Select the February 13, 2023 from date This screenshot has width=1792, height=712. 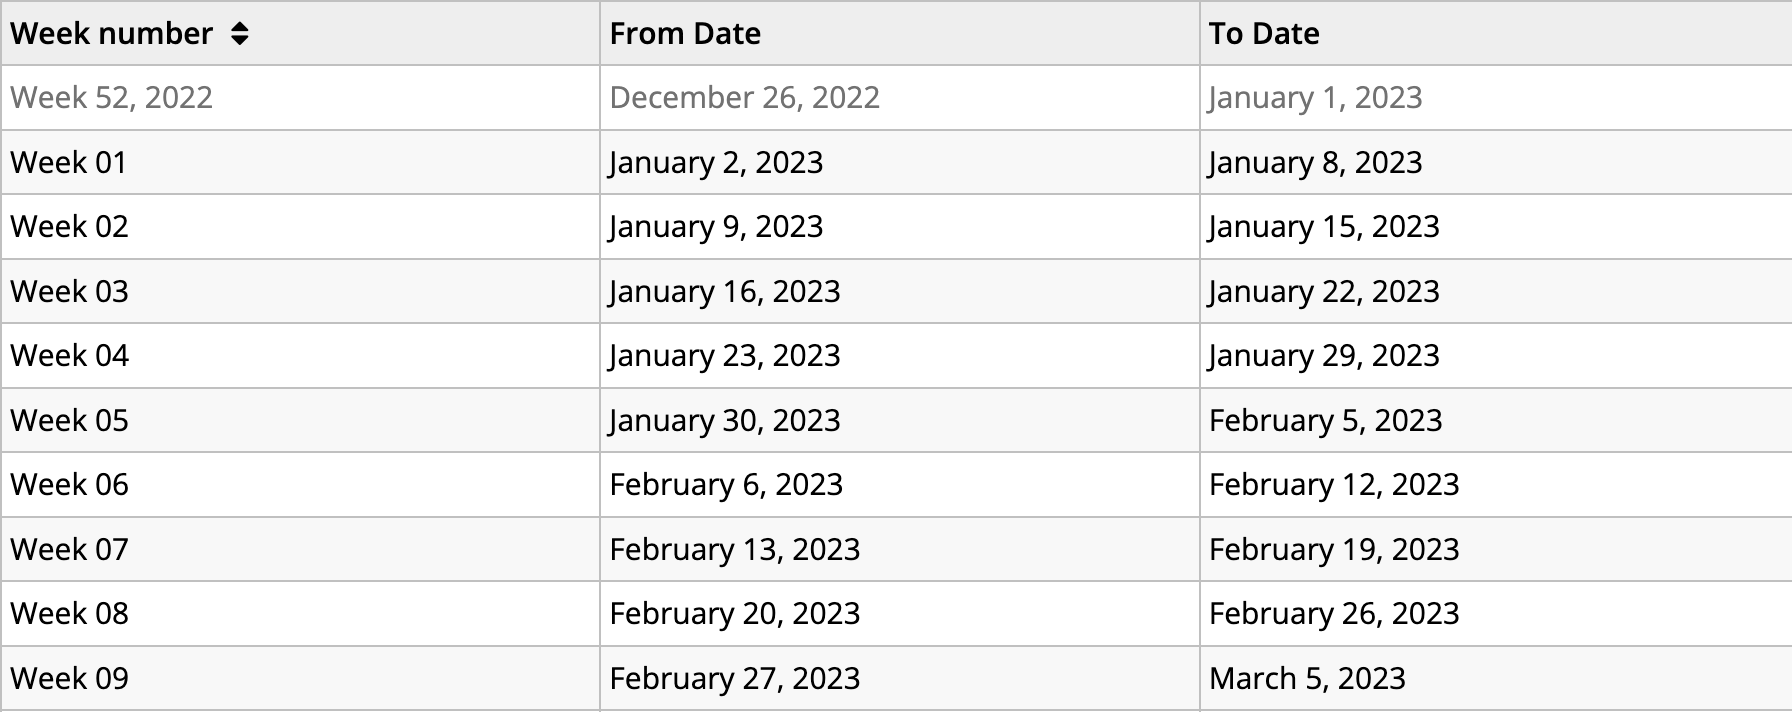click(x=734, y=549)
